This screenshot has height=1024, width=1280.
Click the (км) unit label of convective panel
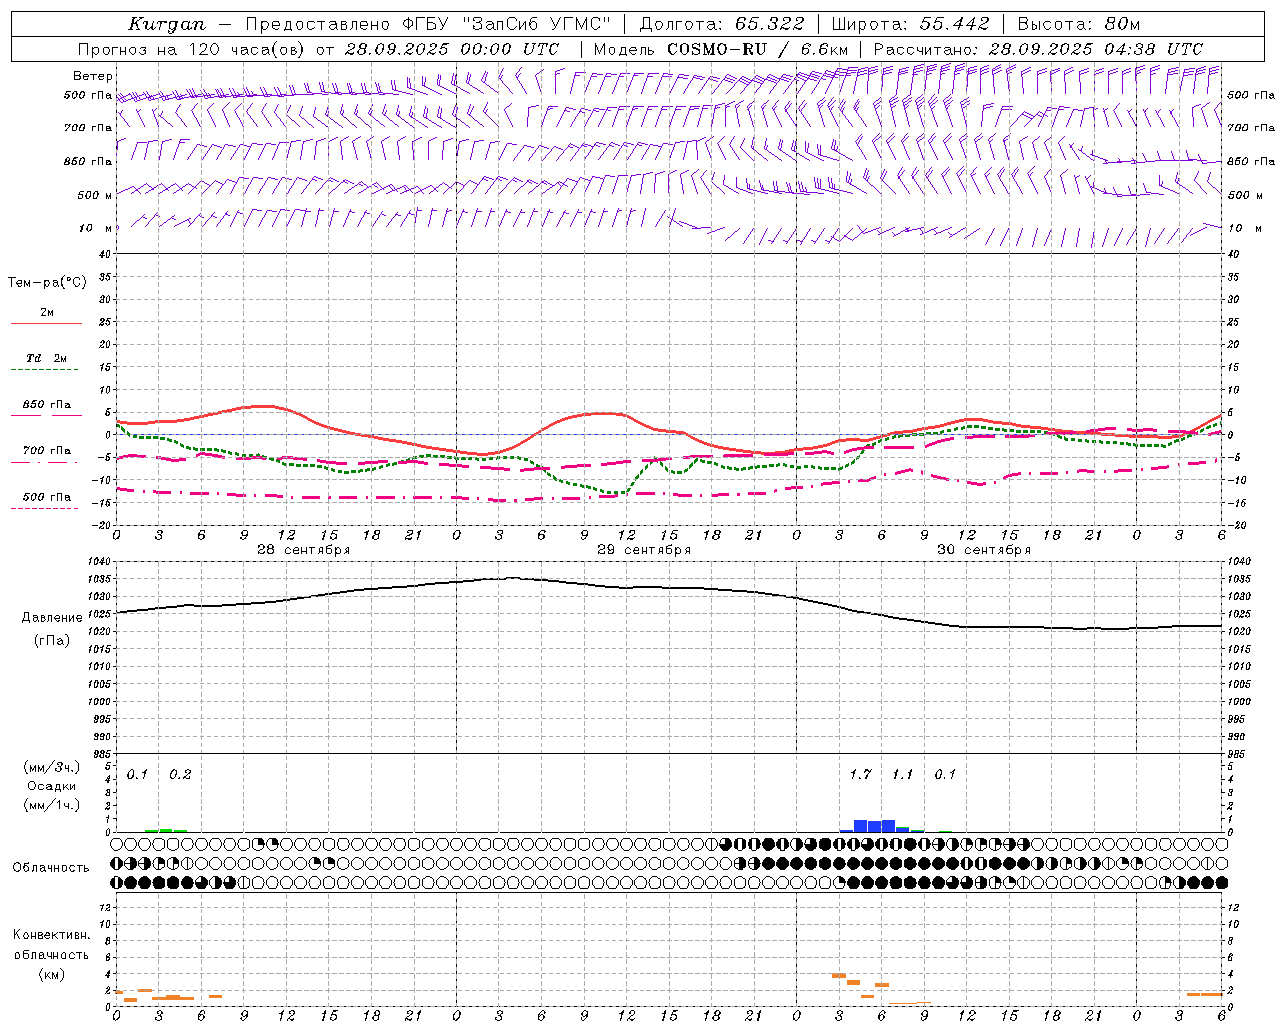pyautogui.click(x=52, y=974)
